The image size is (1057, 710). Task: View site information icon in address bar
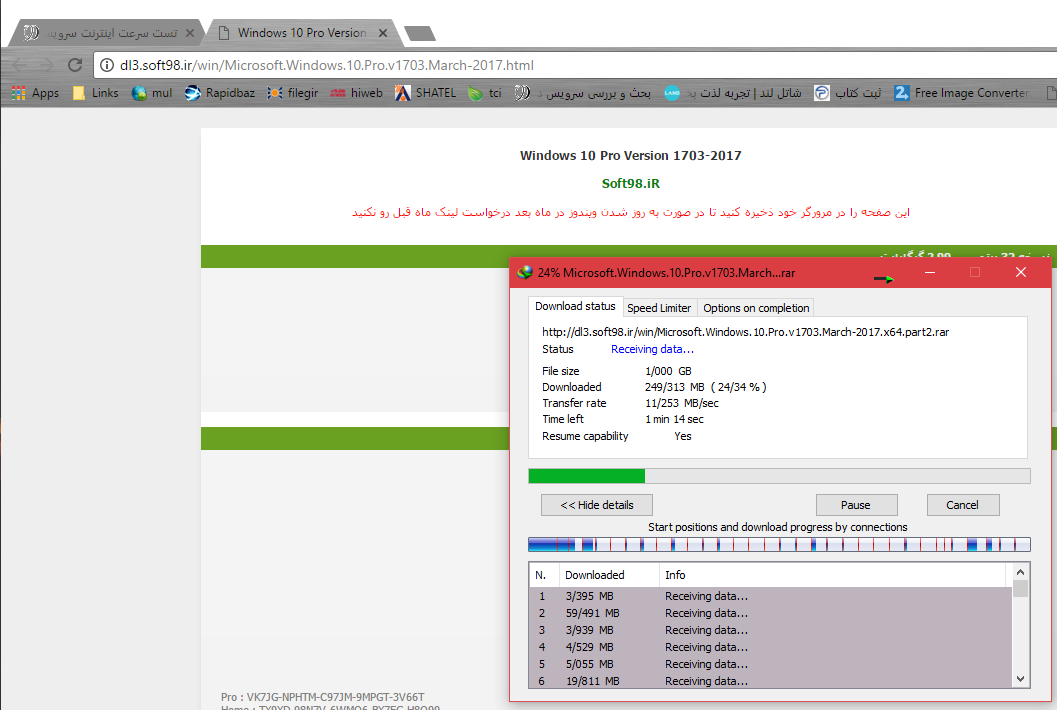107,65
